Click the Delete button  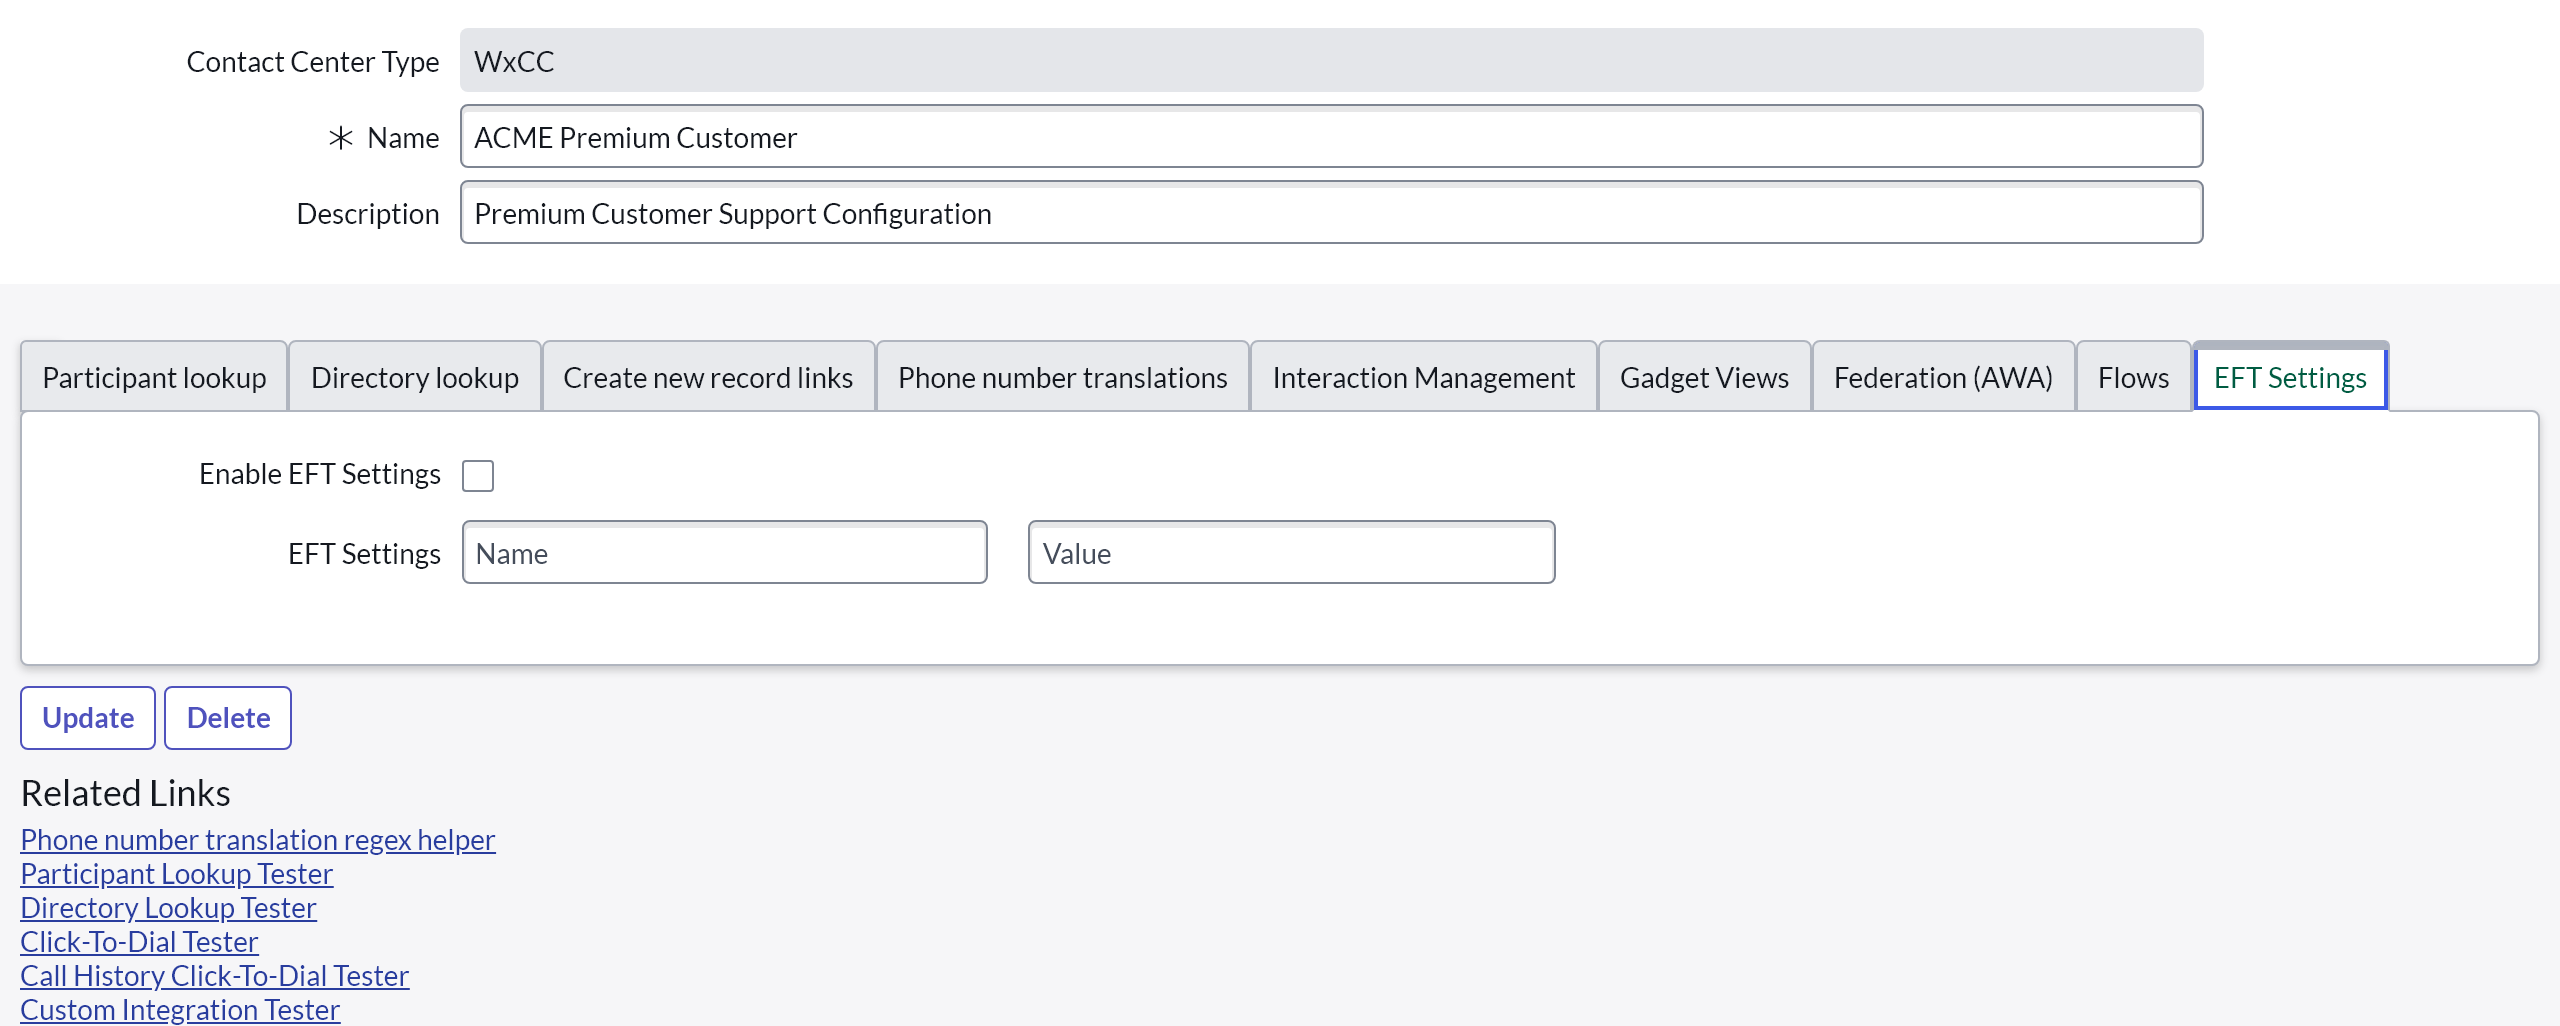click(x=228, y=717)
